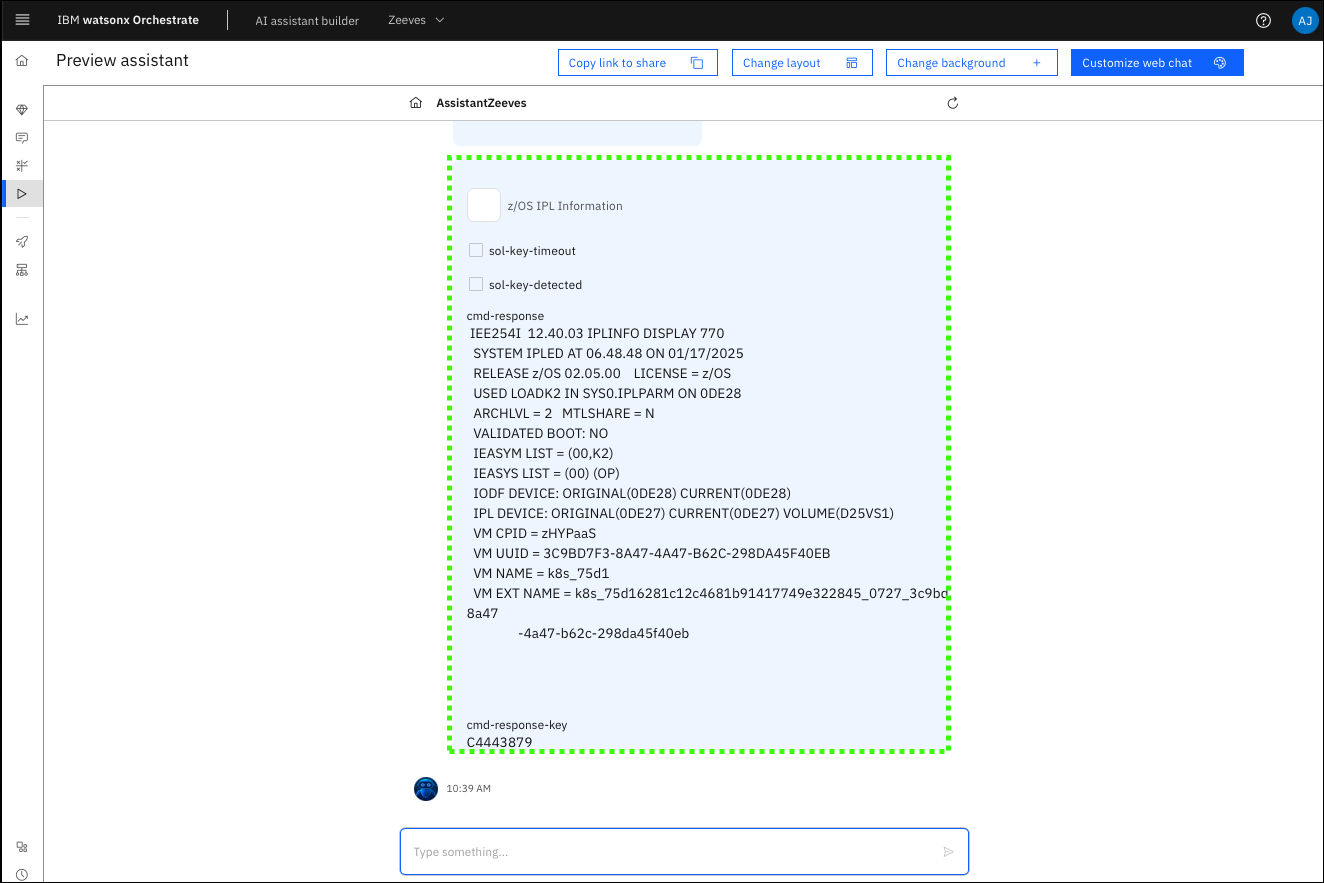Open Customize web chat
This screenshot has width=1324, height=883.
coord(1156,63)
